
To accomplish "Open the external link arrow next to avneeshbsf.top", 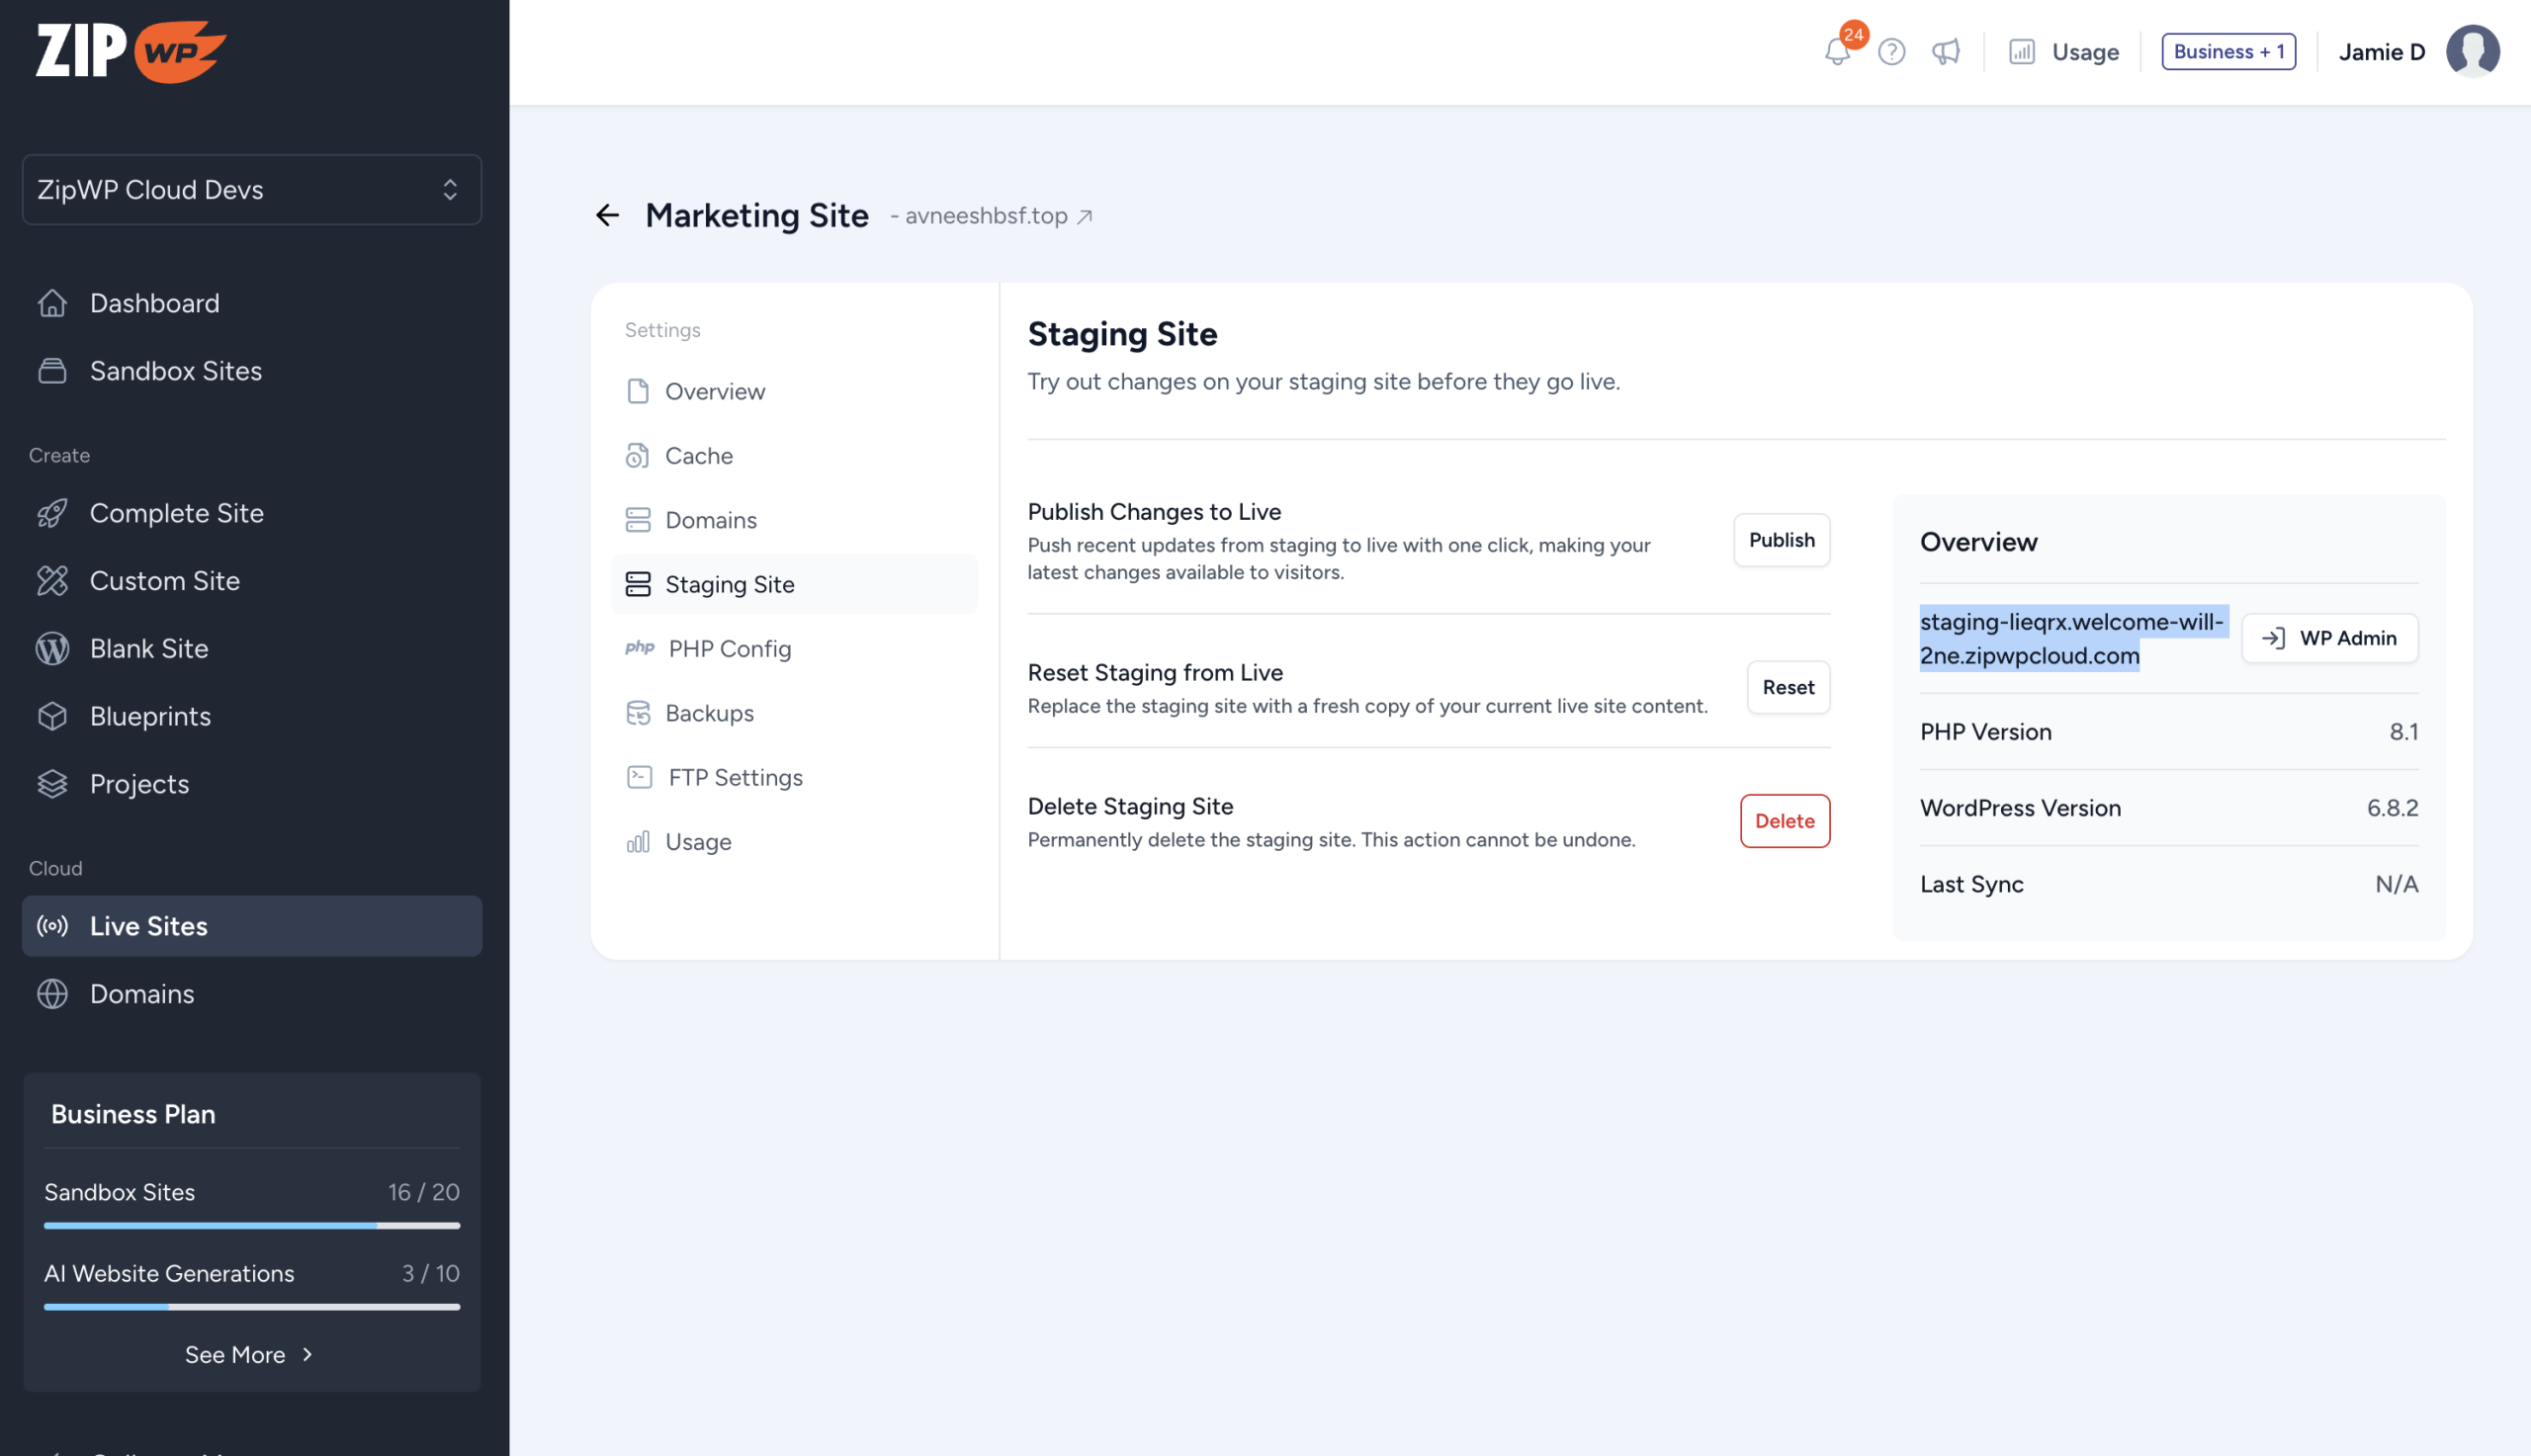I will (1085, 216).
